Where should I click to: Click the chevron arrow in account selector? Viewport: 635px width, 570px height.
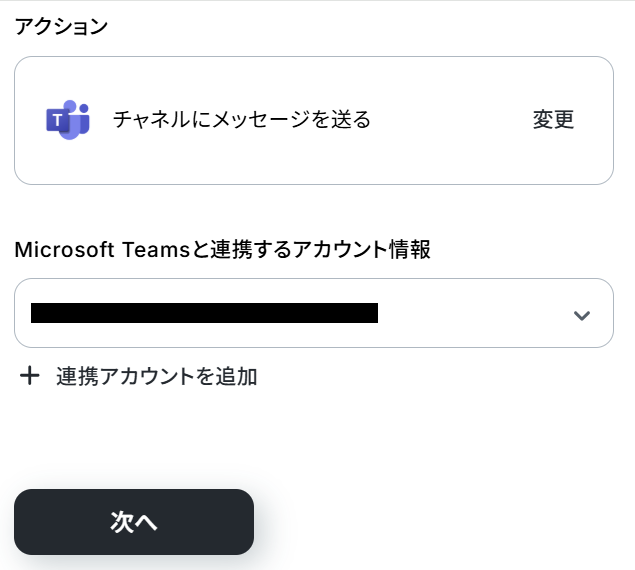[x=582, y=315]
